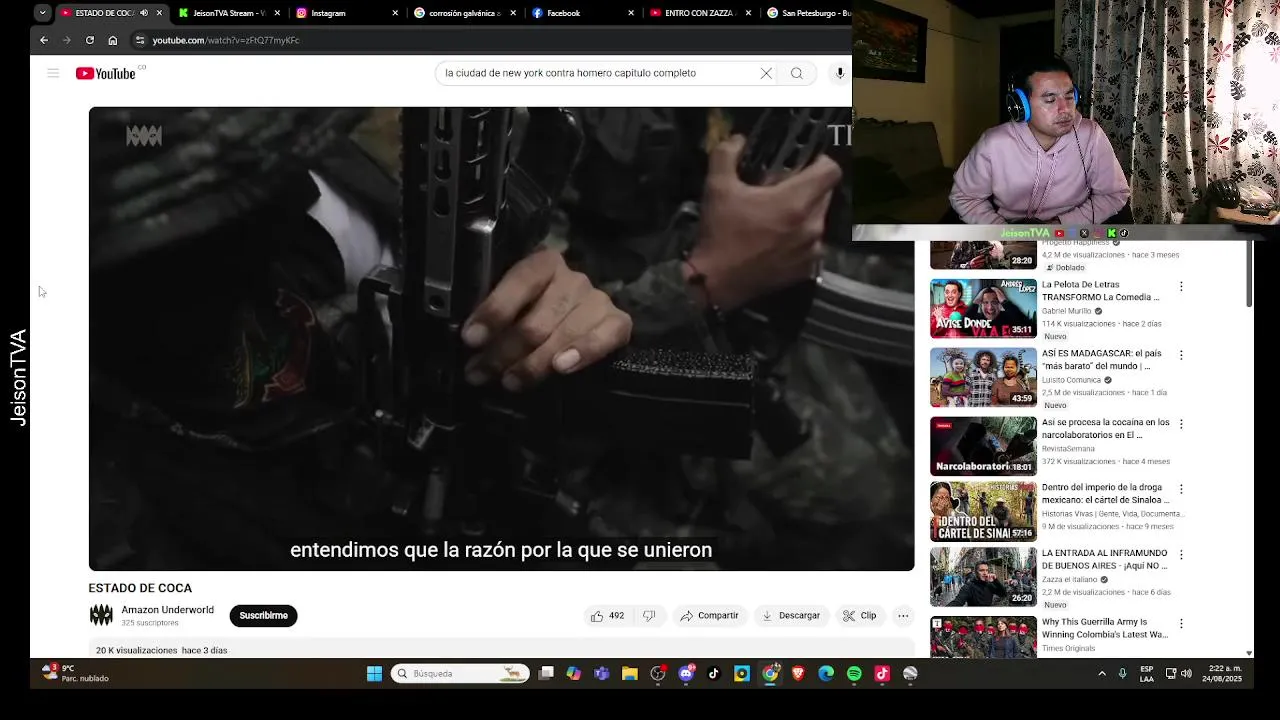Open options menu for imperio de la droga
This screenshot has height=720, width=1280.
[x=1181, y=489]
